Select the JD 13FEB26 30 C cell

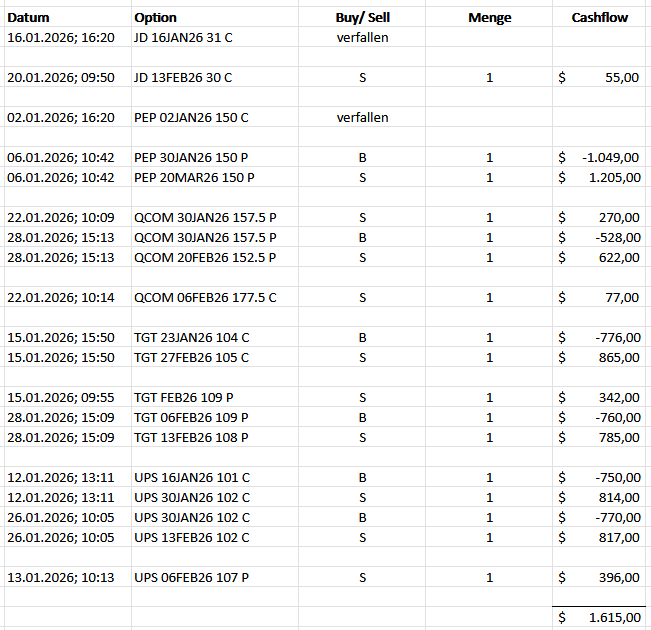click(x=183, y=77)
